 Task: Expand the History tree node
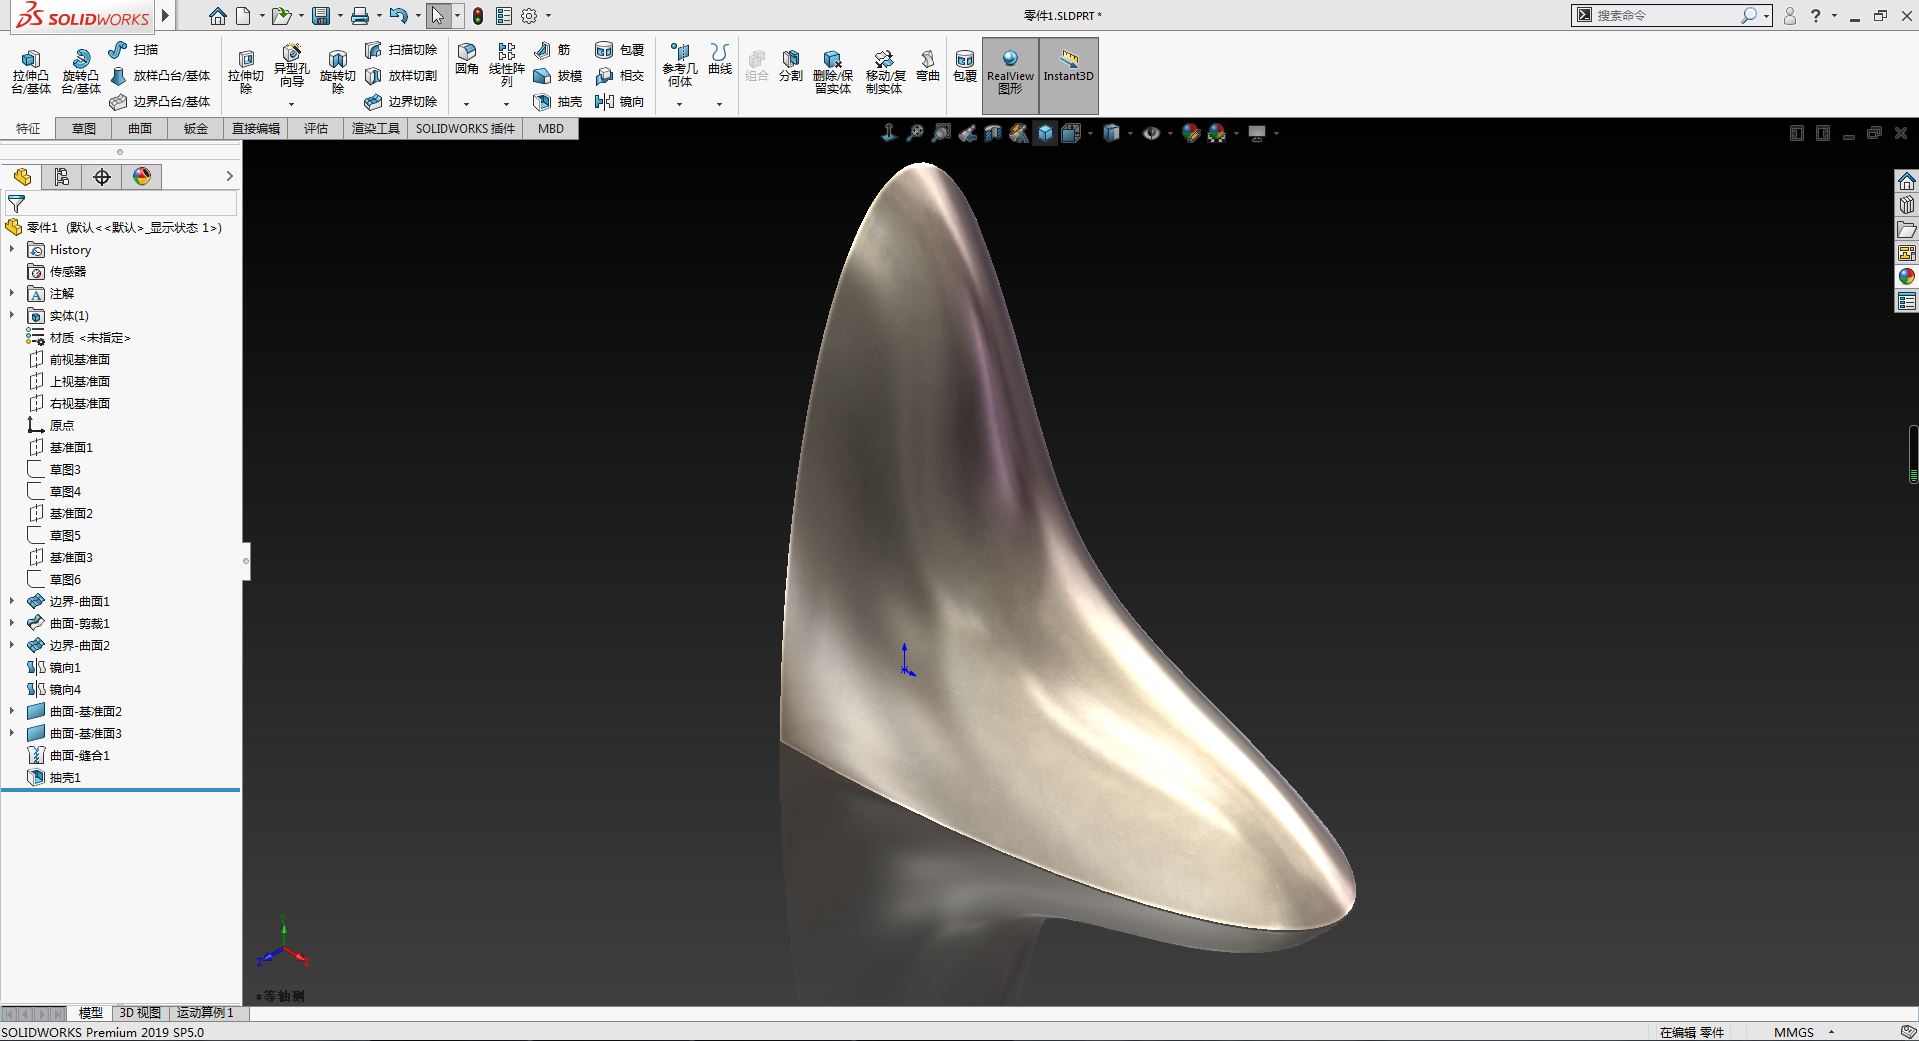[x=12, y=250]
